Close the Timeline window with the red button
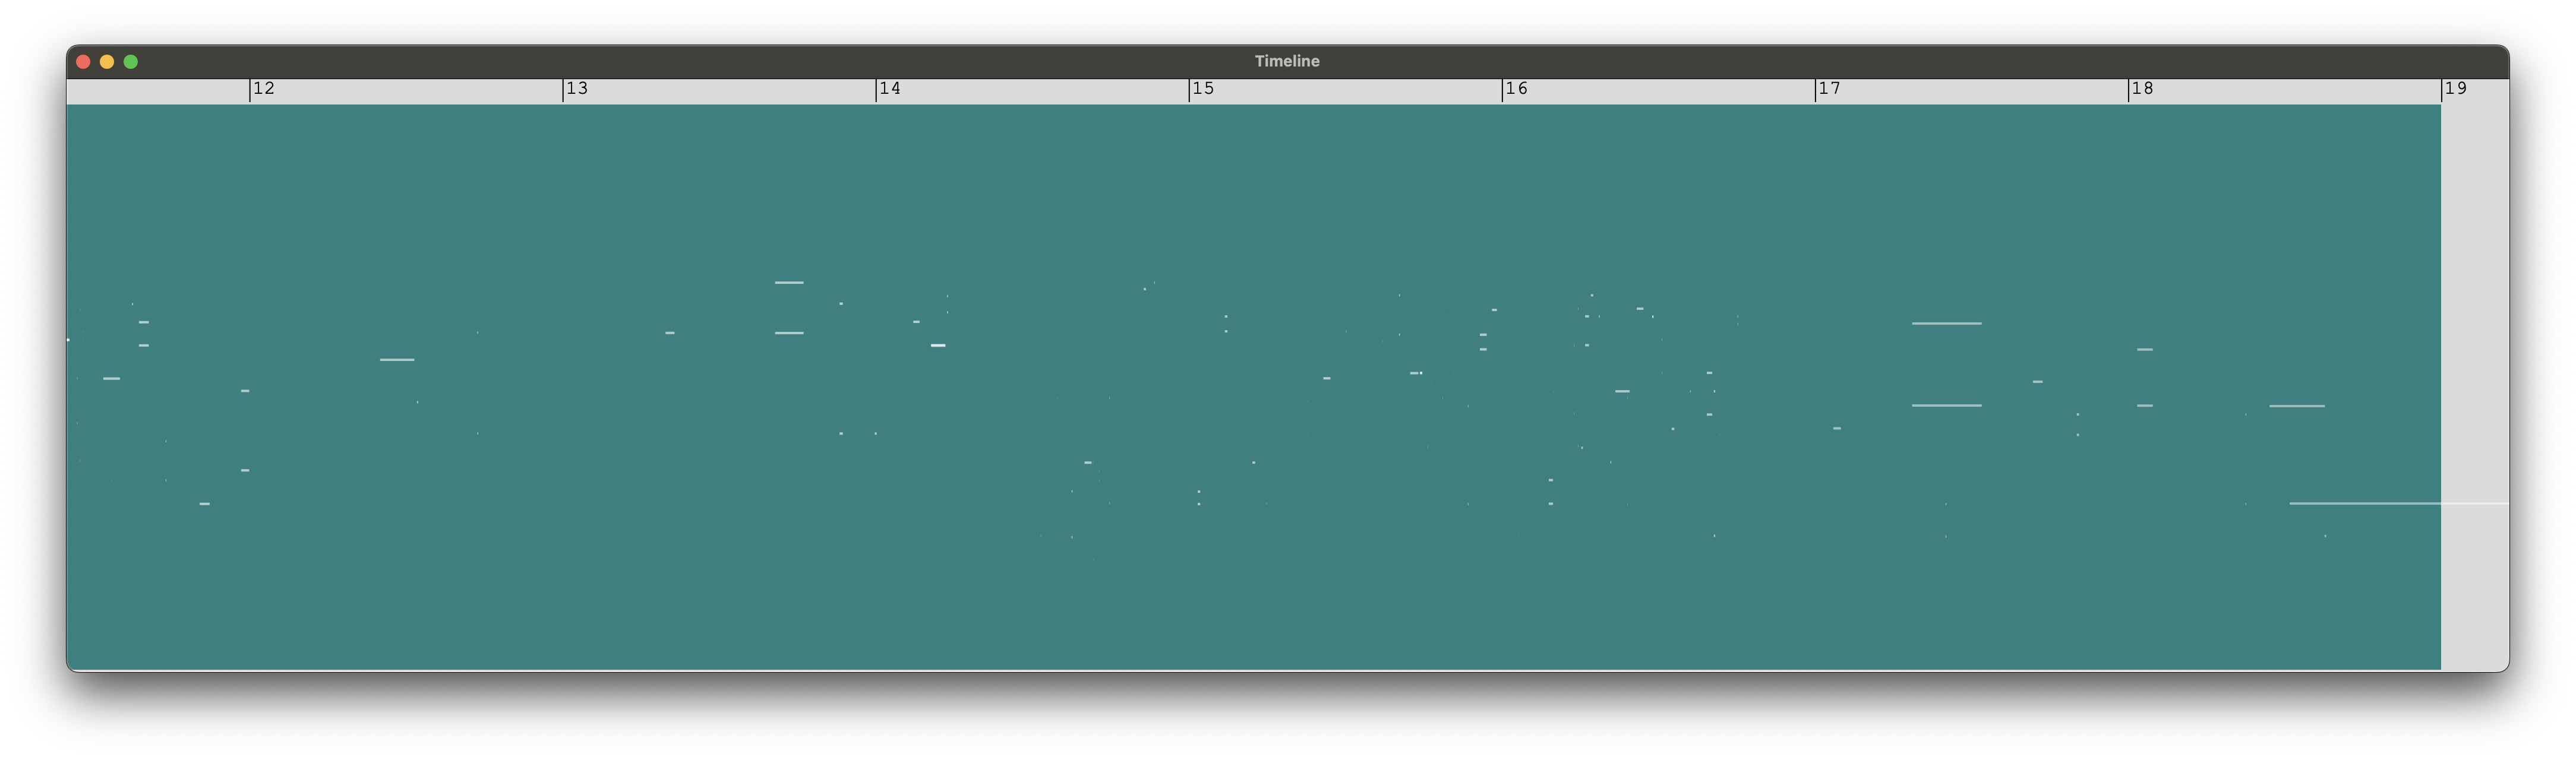The image size is (2576, 760). (83, 62)
